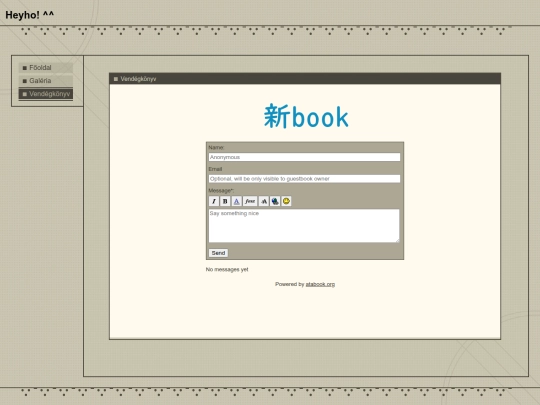Open the Galéria menu item

46,81
